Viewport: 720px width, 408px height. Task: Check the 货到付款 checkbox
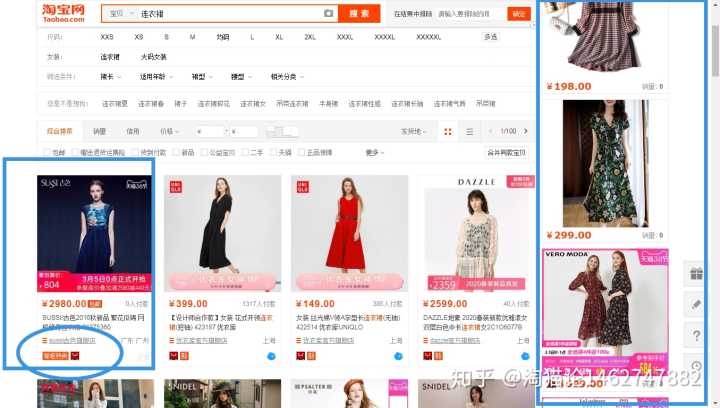click(x=135, y=152)
